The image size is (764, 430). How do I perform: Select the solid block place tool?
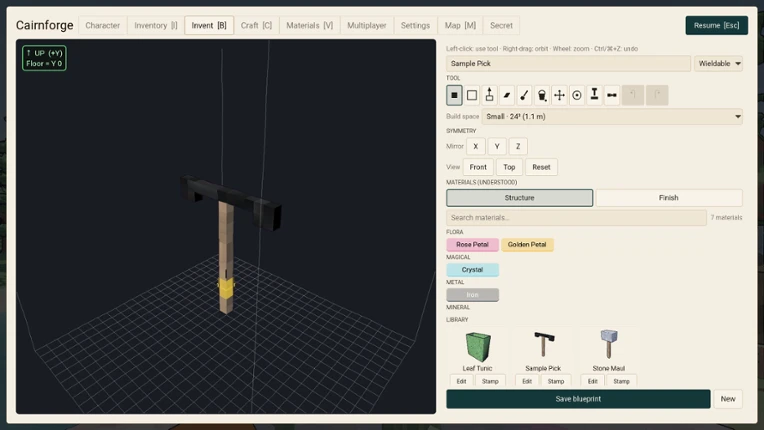click(x=454, y=95)
